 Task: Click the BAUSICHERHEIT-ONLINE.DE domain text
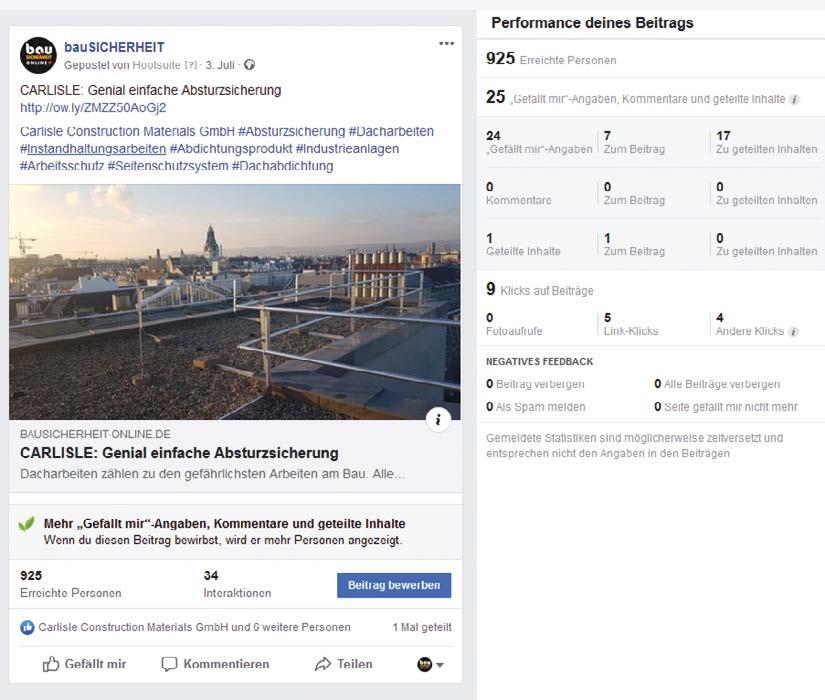95,434
